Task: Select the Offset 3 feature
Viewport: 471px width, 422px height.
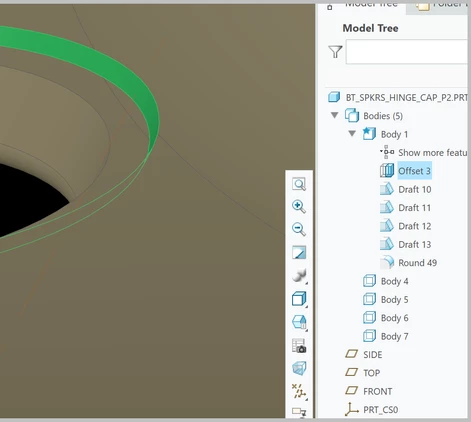Action: (414, 171)
